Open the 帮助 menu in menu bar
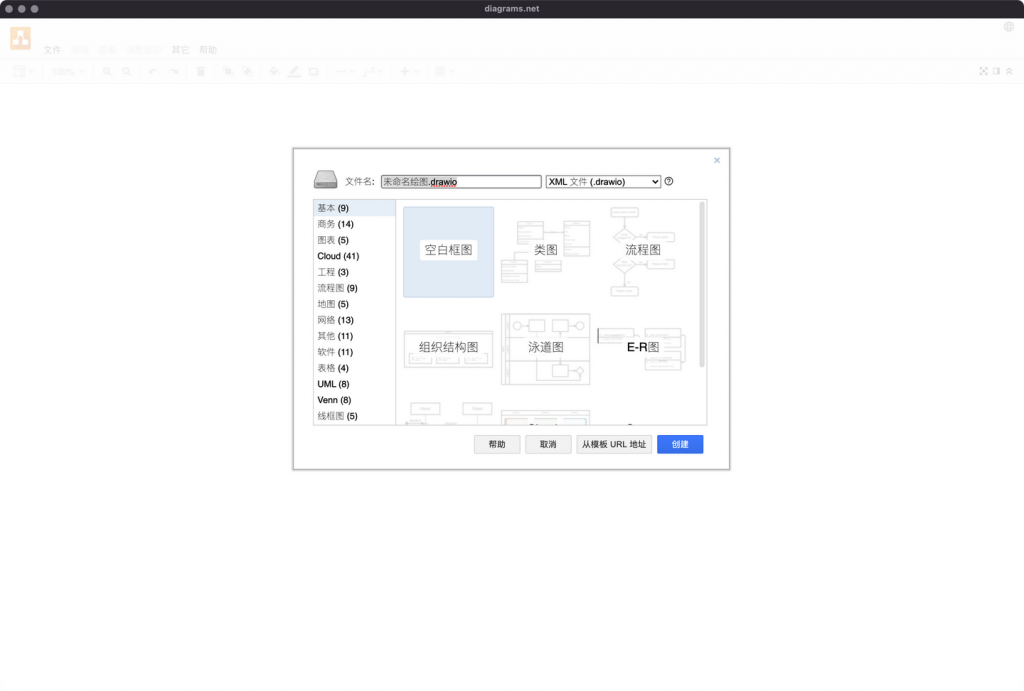This screenshot has height=691, width=1024. point(208,50)
